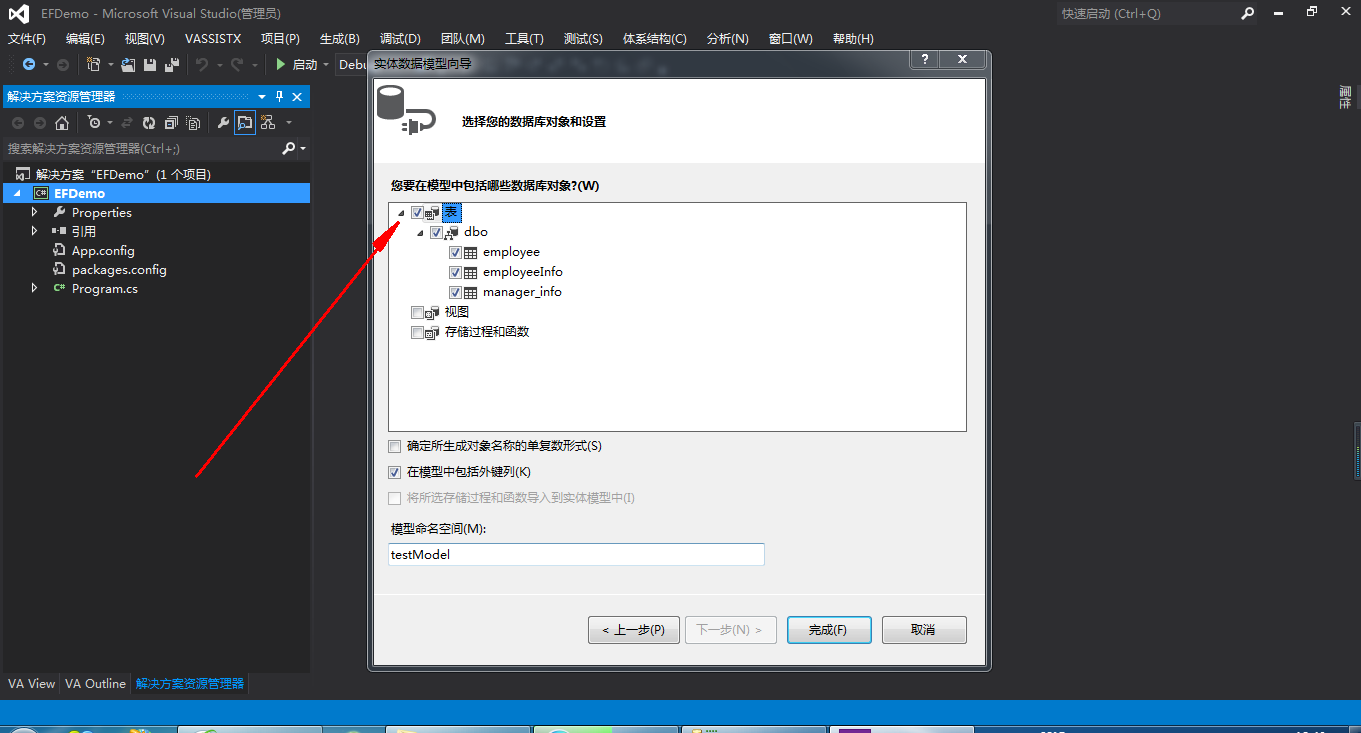Image resolution: width=1361 pixels, height=733 pixels.
Task: Collapse the dbo node triangle
Action: point(420,233)
